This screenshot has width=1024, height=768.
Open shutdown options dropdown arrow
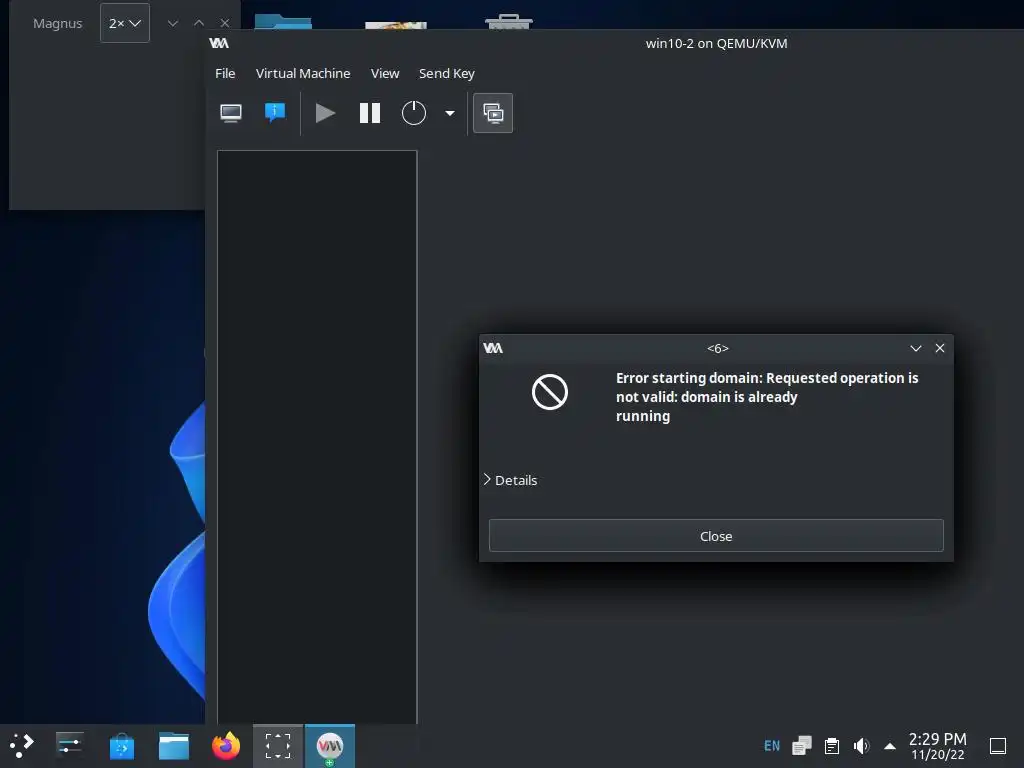point(450,113)
